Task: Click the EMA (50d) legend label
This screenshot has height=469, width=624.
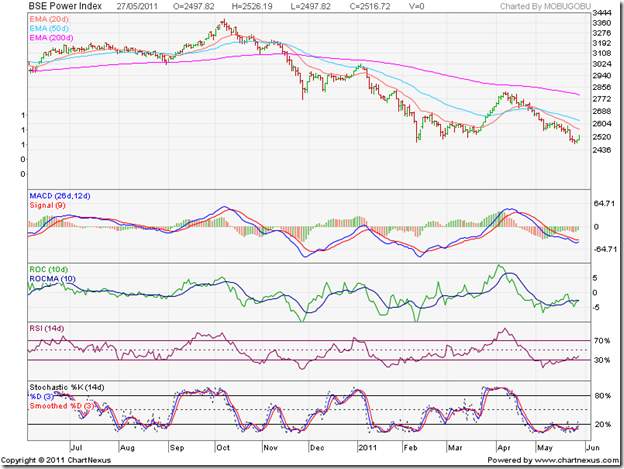Action: pyautogui.click(x=49, y=28)
